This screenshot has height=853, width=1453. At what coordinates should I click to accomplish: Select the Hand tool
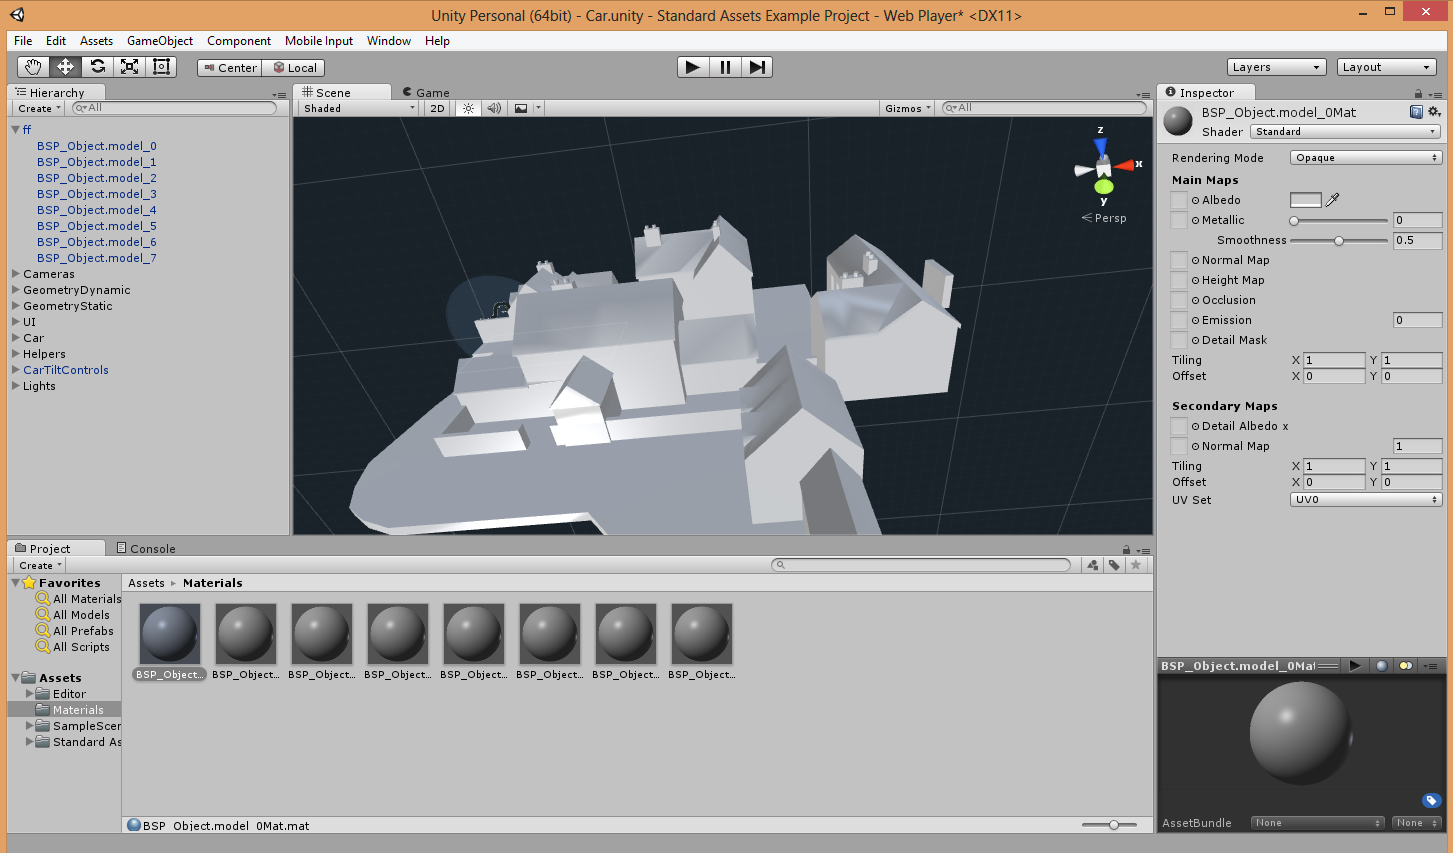click(33, 67)
